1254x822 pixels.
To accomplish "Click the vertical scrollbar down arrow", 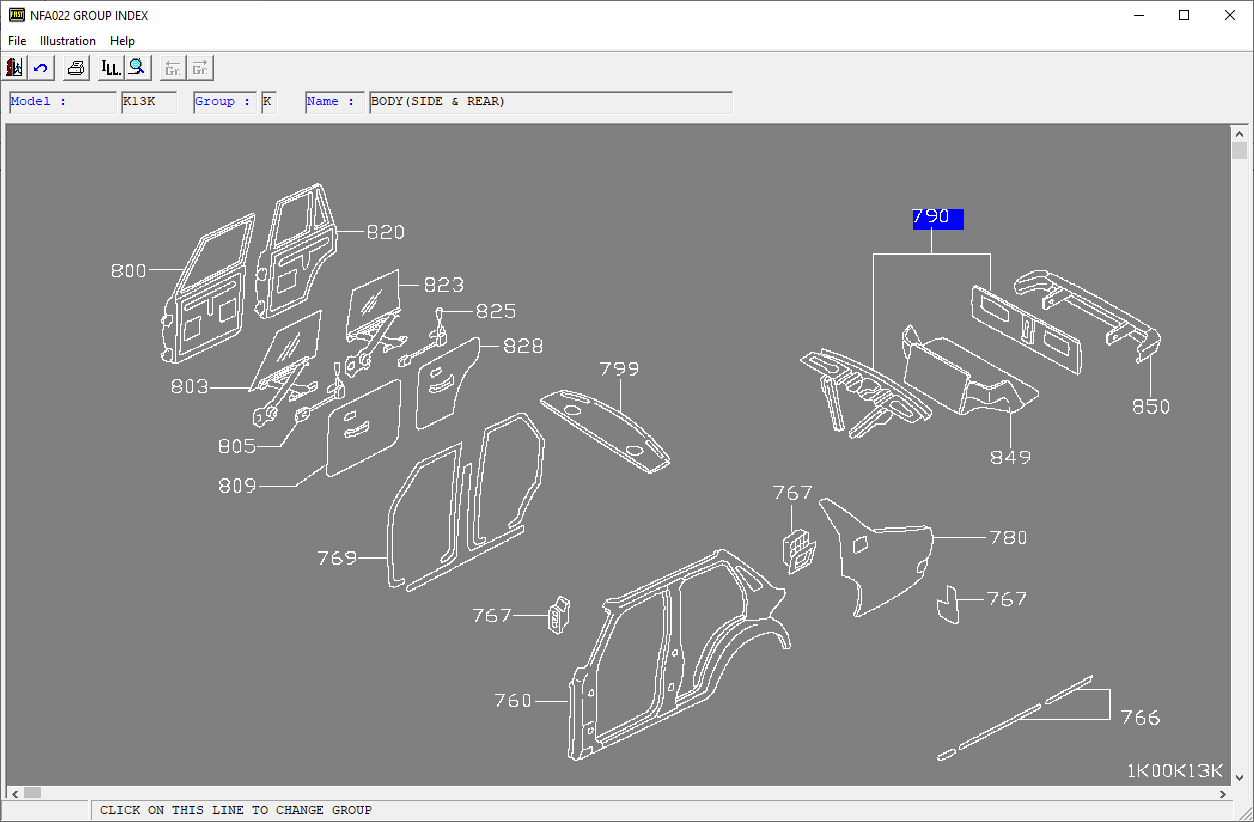I will point(1240,777).
